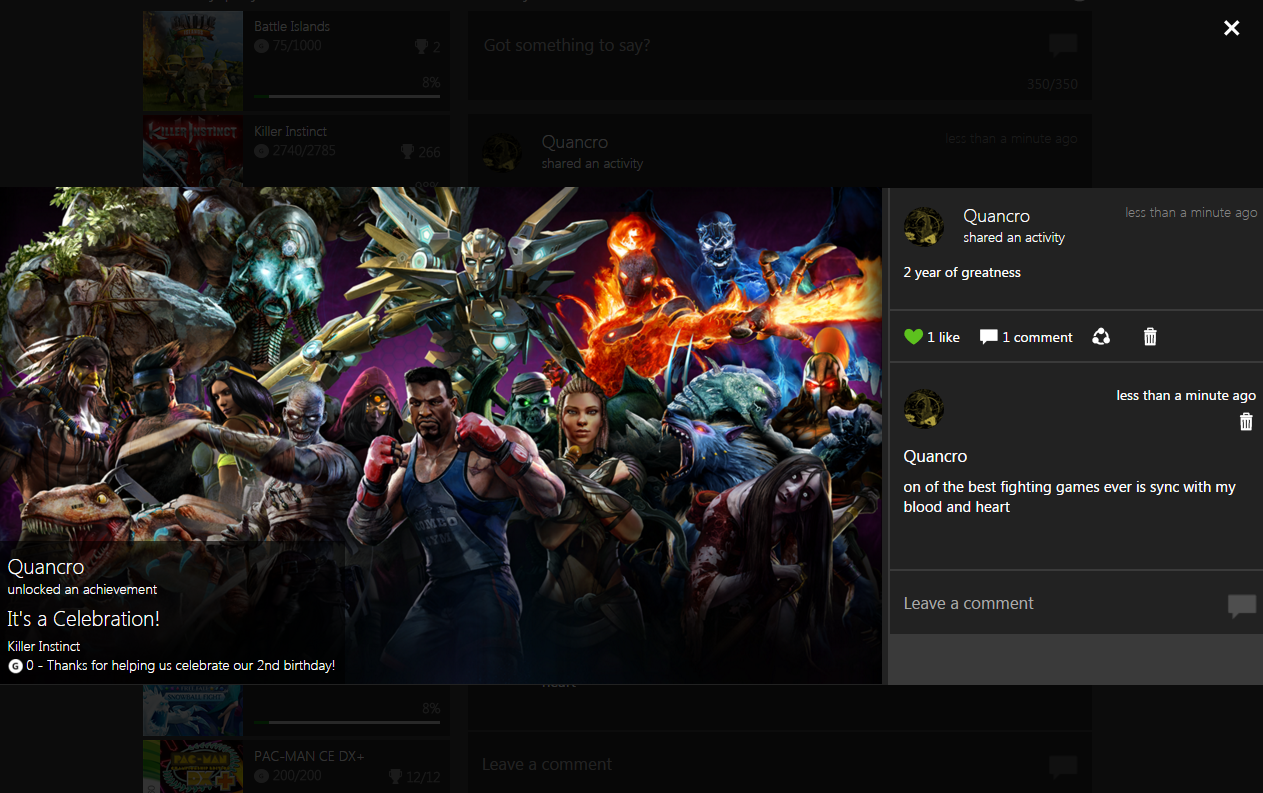Click Quancro name on the image caption
Viewport: 1263px width, 793px height.
[x=45, y=568]
